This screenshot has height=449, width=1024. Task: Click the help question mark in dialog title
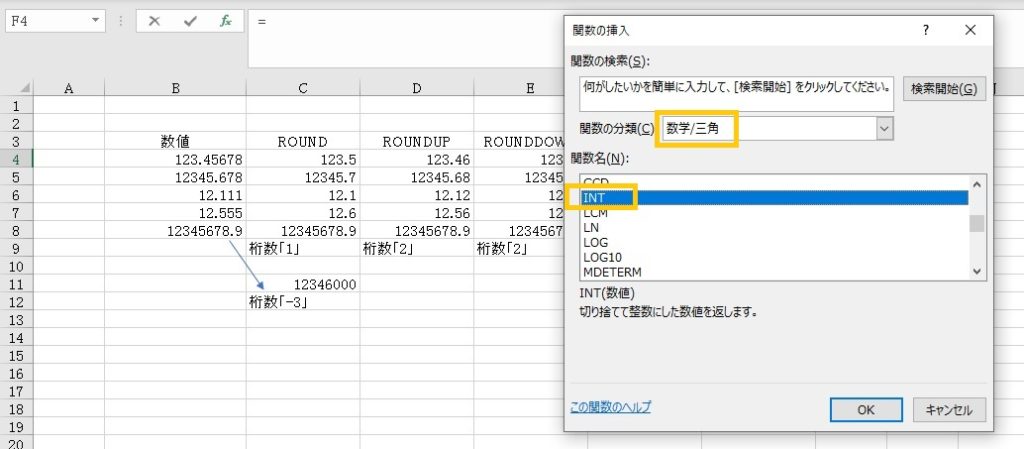pos(925,30)
